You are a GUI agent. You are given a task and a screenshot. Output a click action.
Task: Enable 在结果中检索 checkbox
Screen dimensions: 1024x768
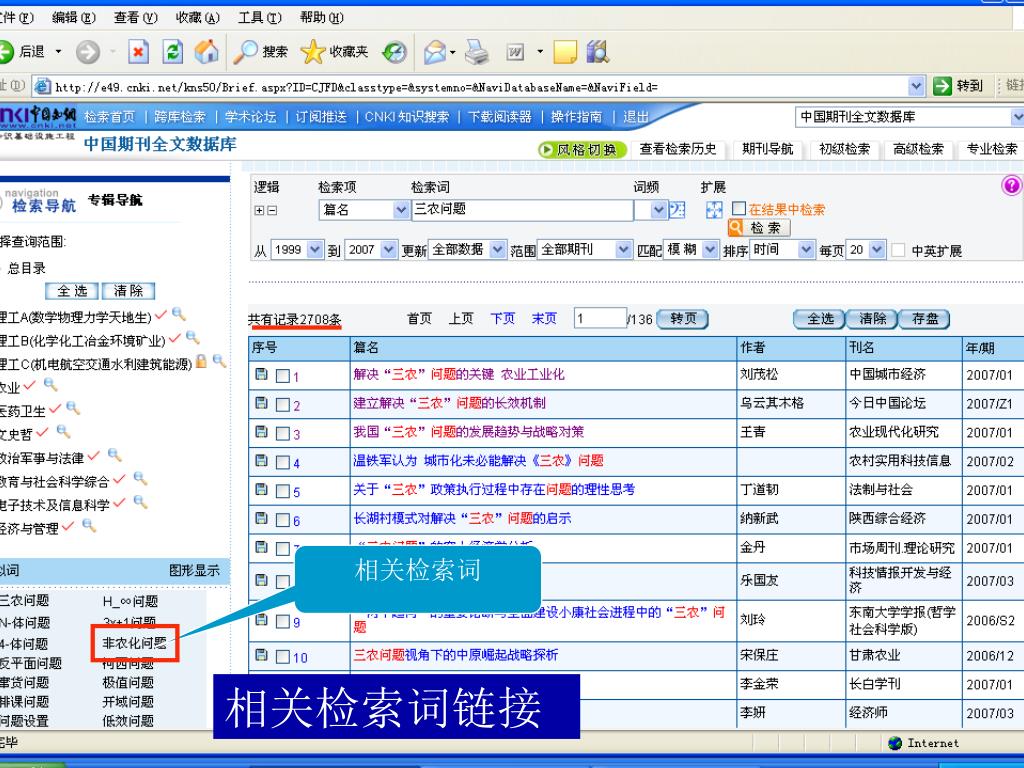coord(739,208)
